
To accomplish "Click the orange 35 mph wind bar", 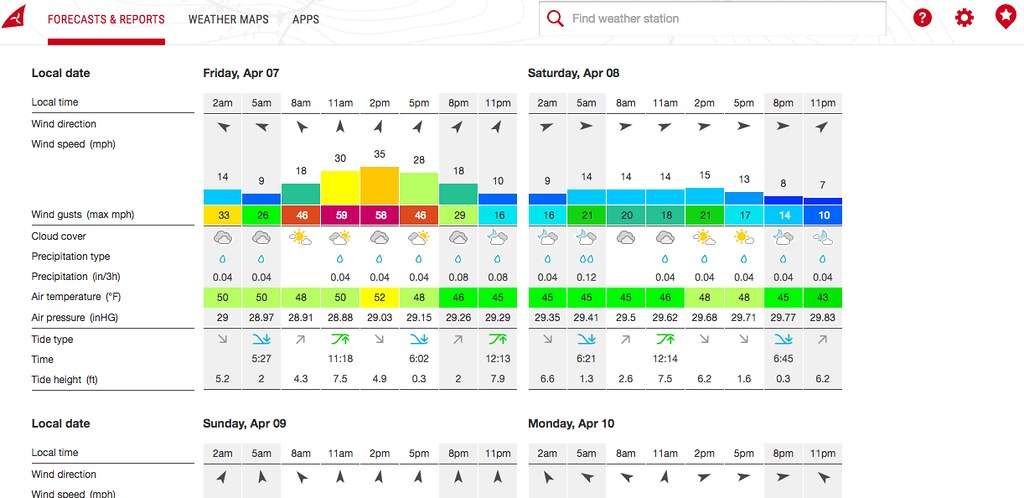I will pos(379,186).
